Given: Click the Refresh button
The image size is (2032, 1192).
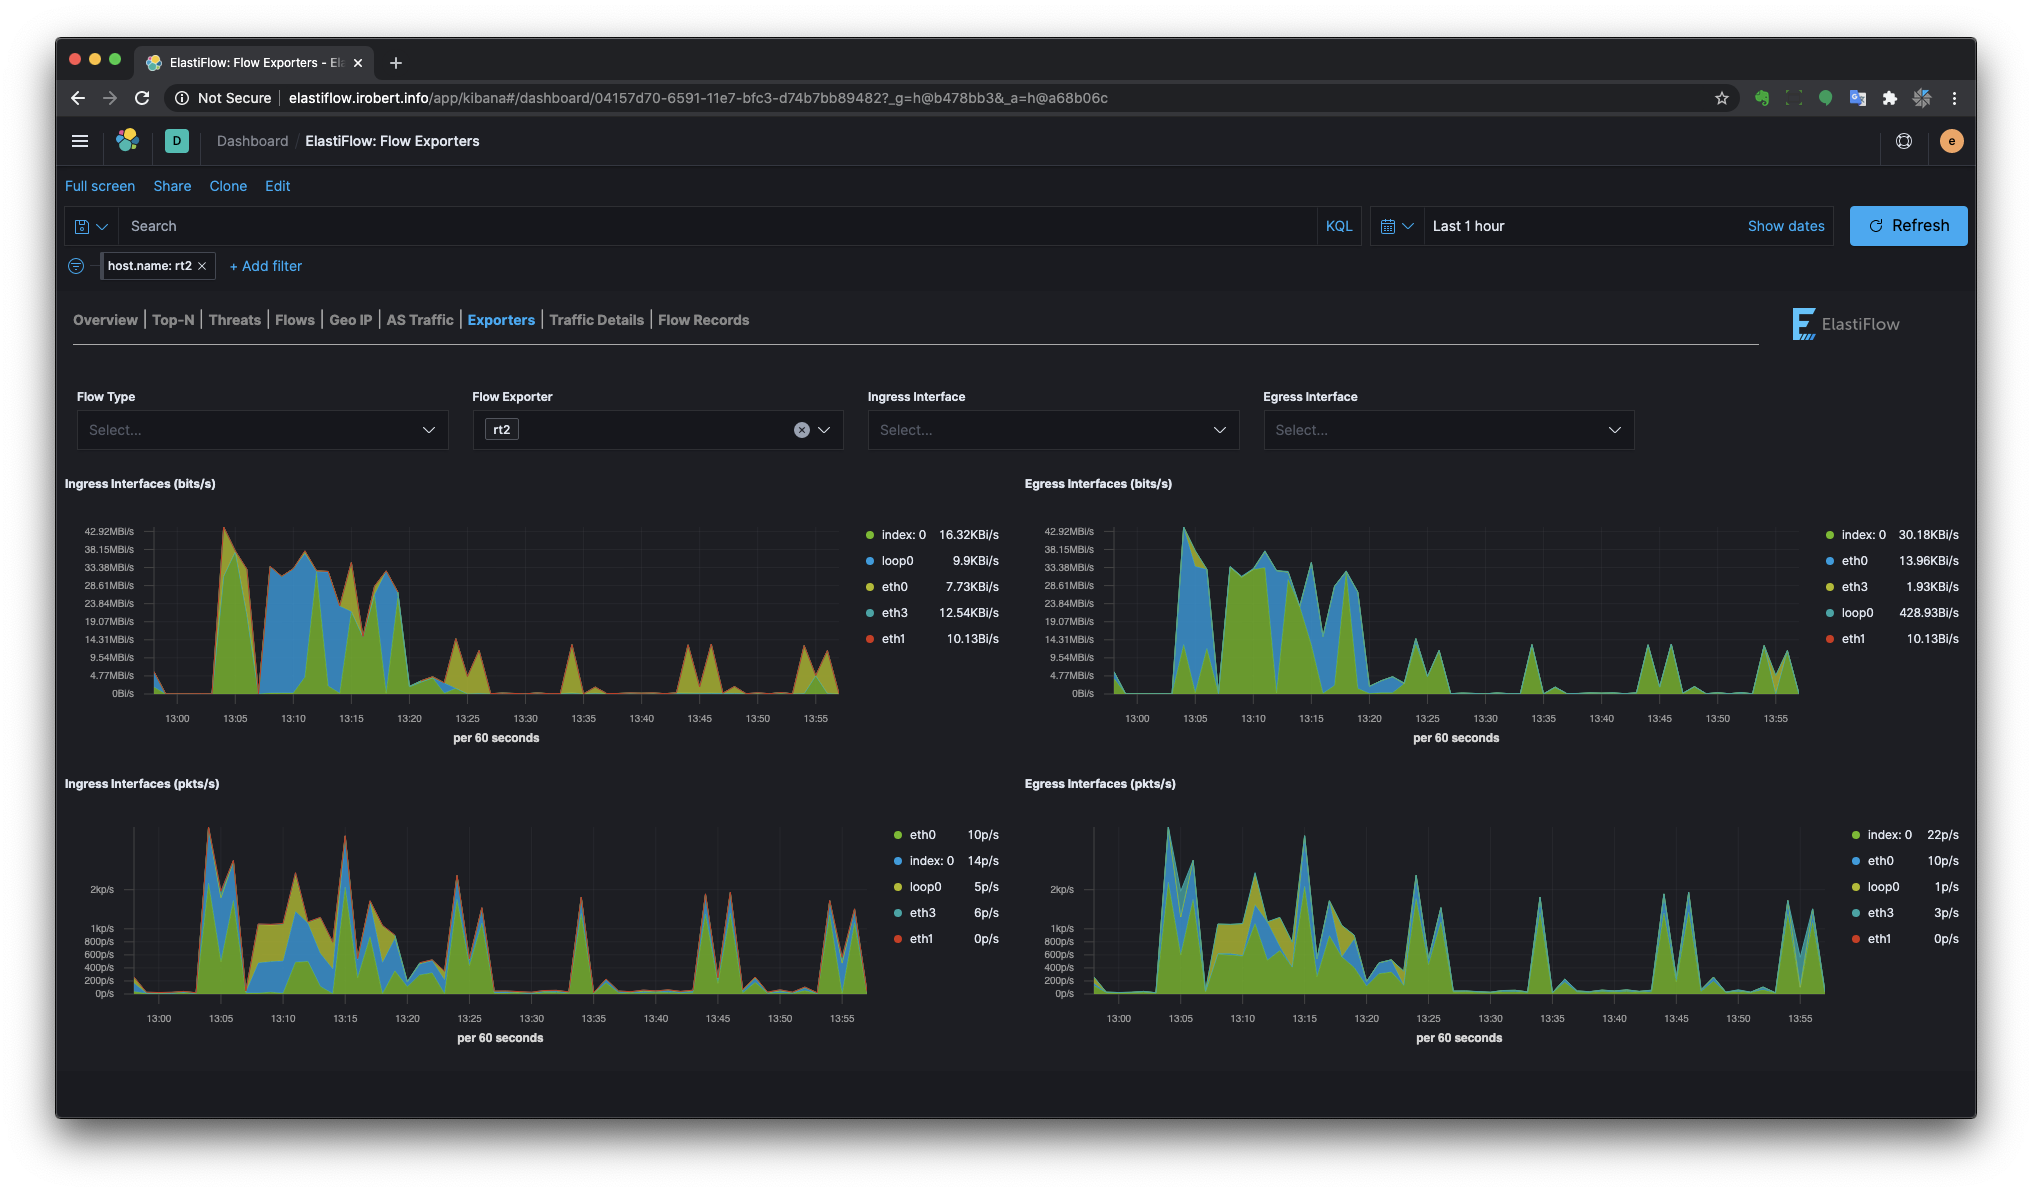Looking at the screenshot, I should 1908,226.
